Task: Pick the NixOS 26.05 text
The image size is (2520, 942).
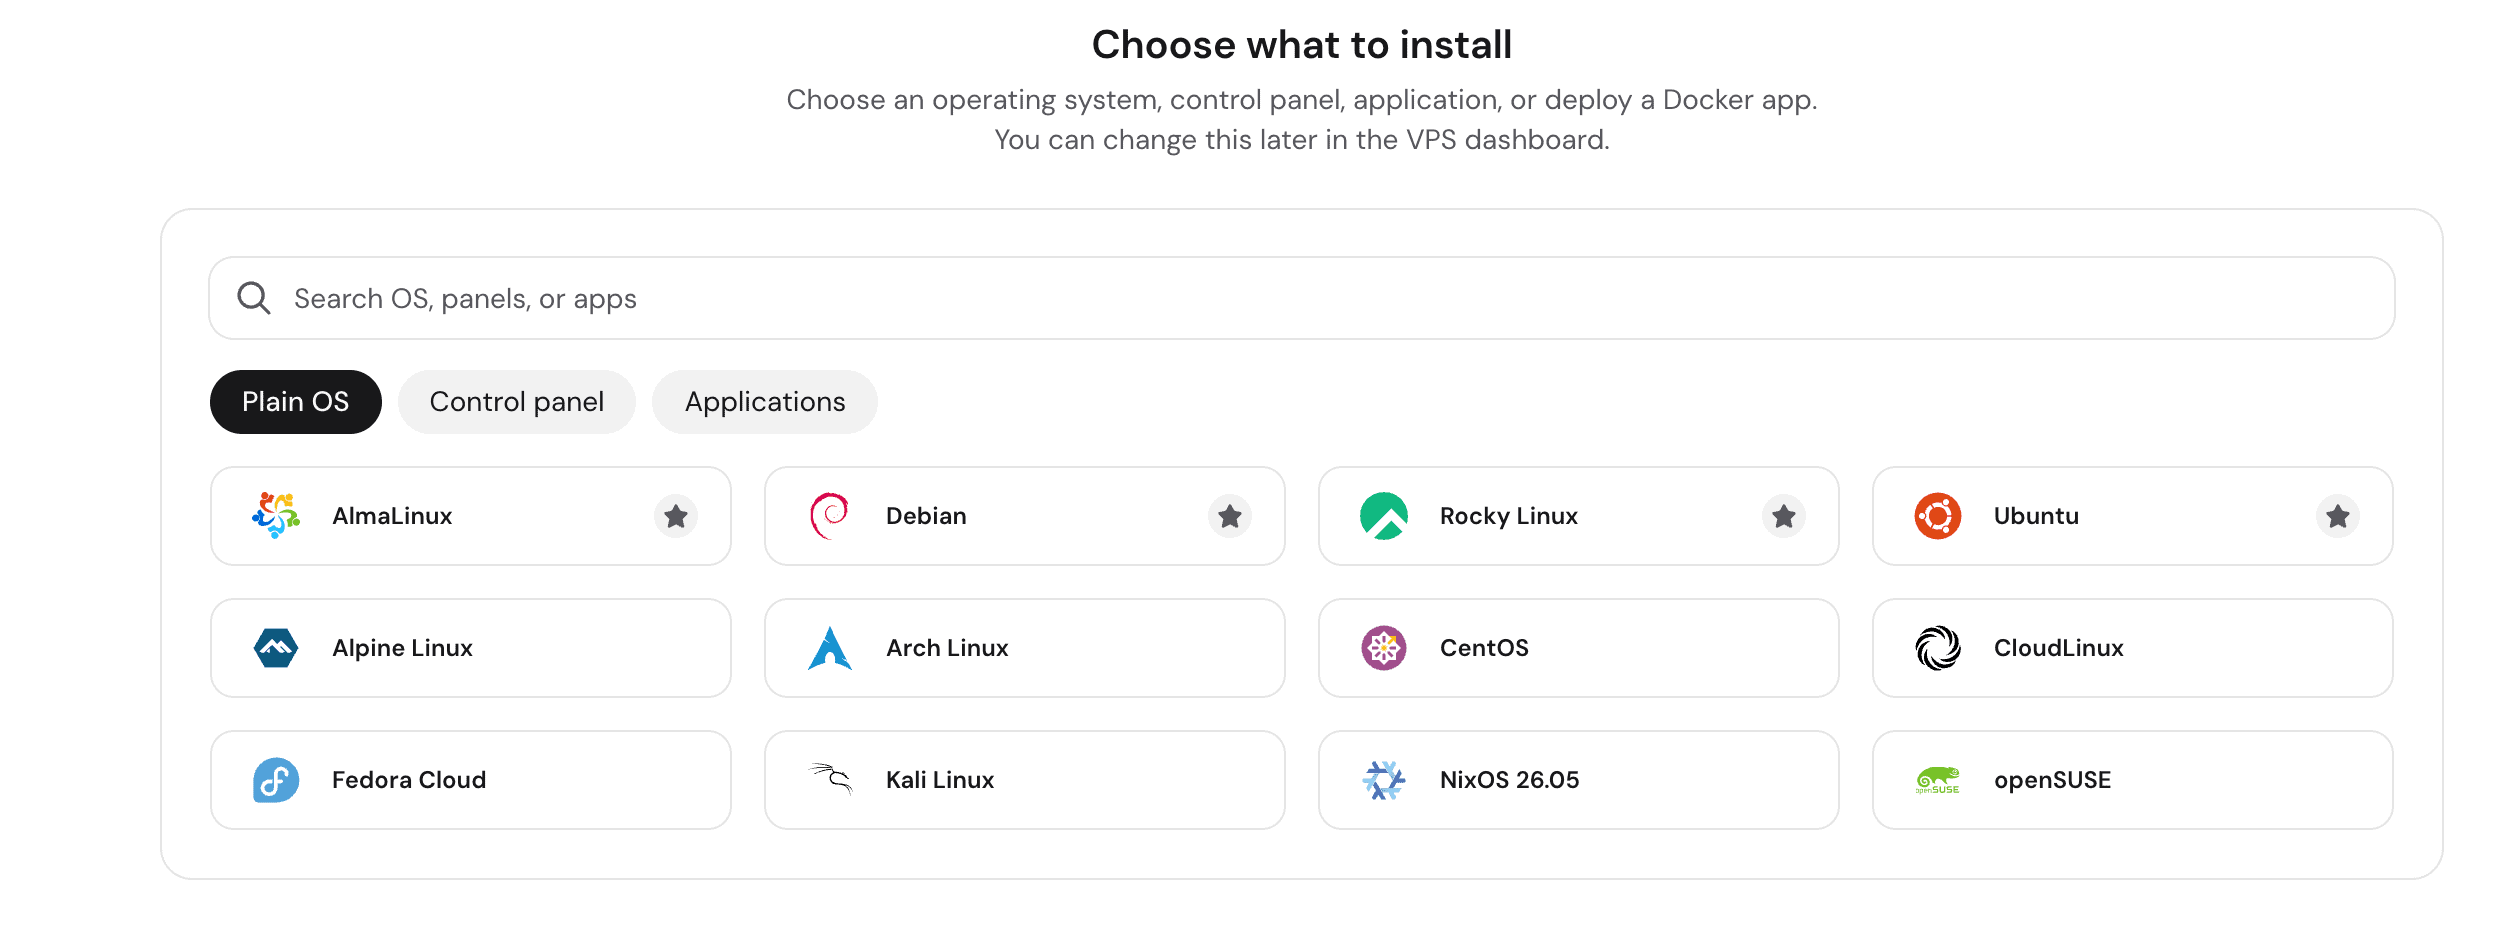Action: (x=1509, y=780)
